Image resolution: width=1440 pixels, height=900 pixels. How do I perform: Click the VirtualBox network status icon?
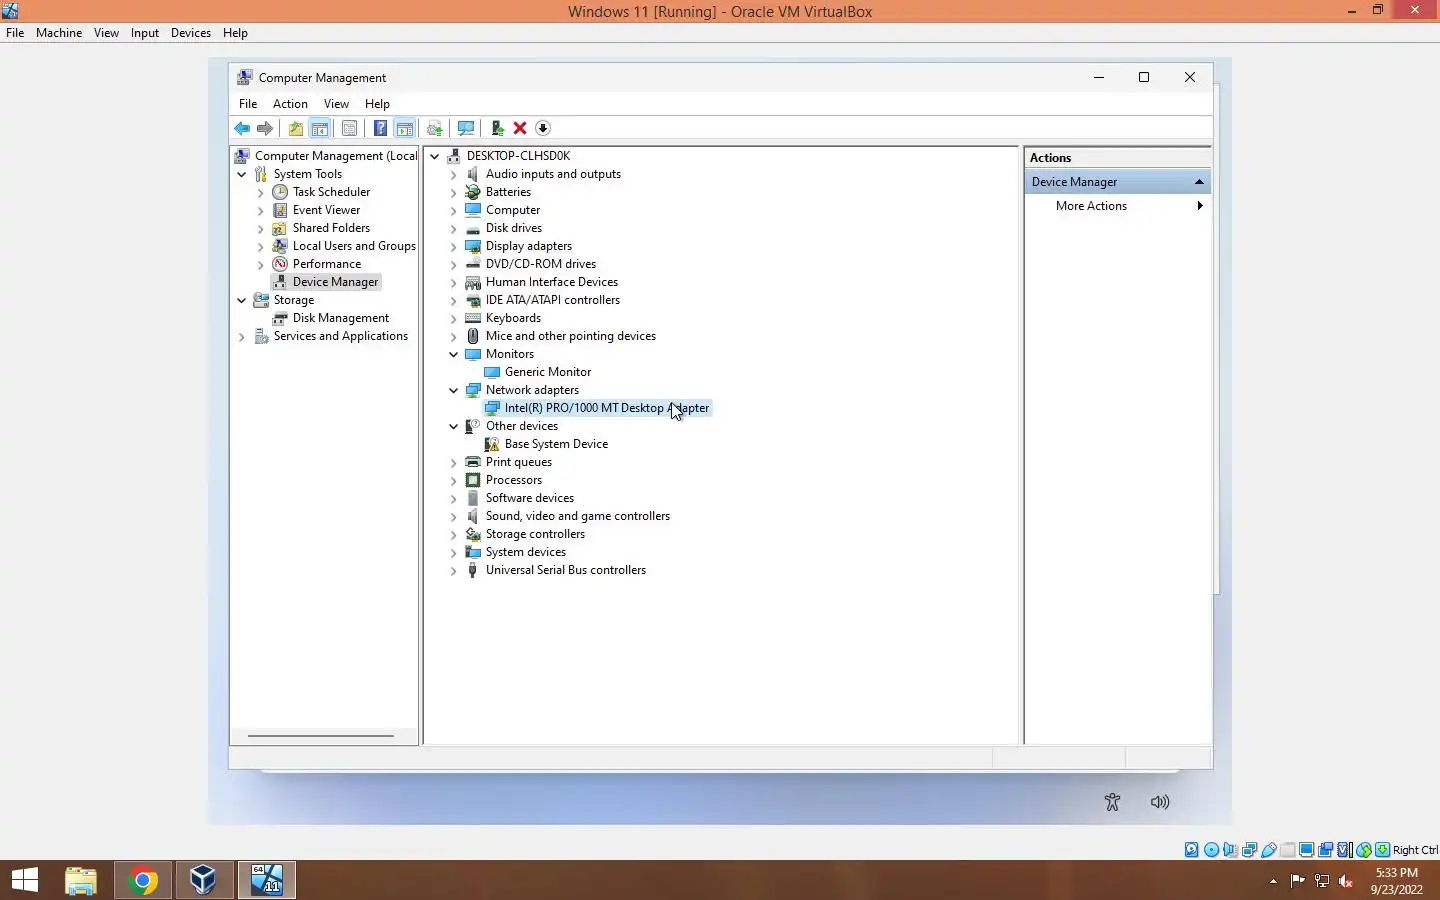click(1250, 850)
